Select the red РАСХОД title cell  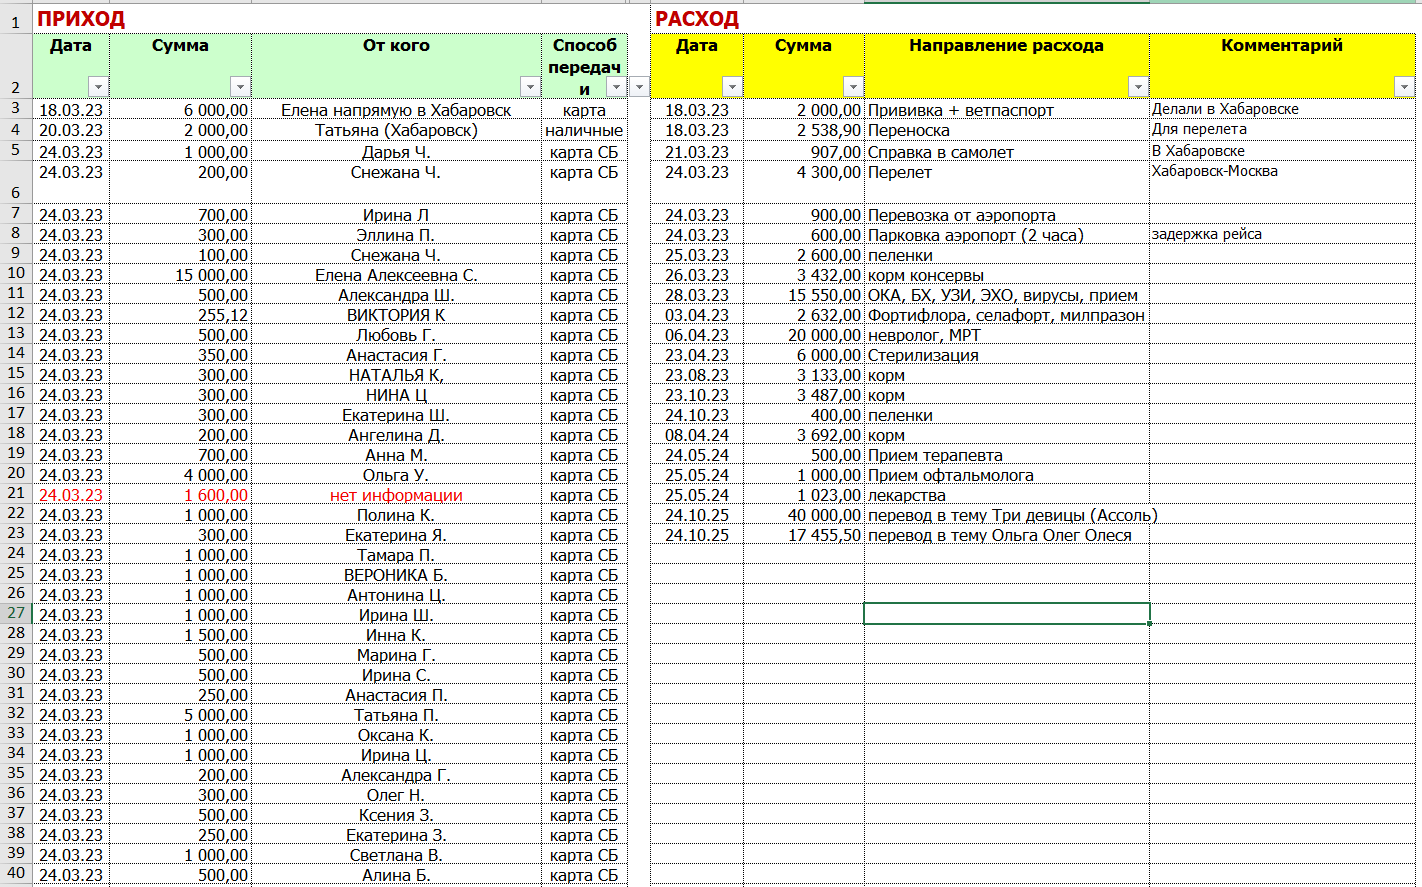pyautogui.click(x=697, y=18)
